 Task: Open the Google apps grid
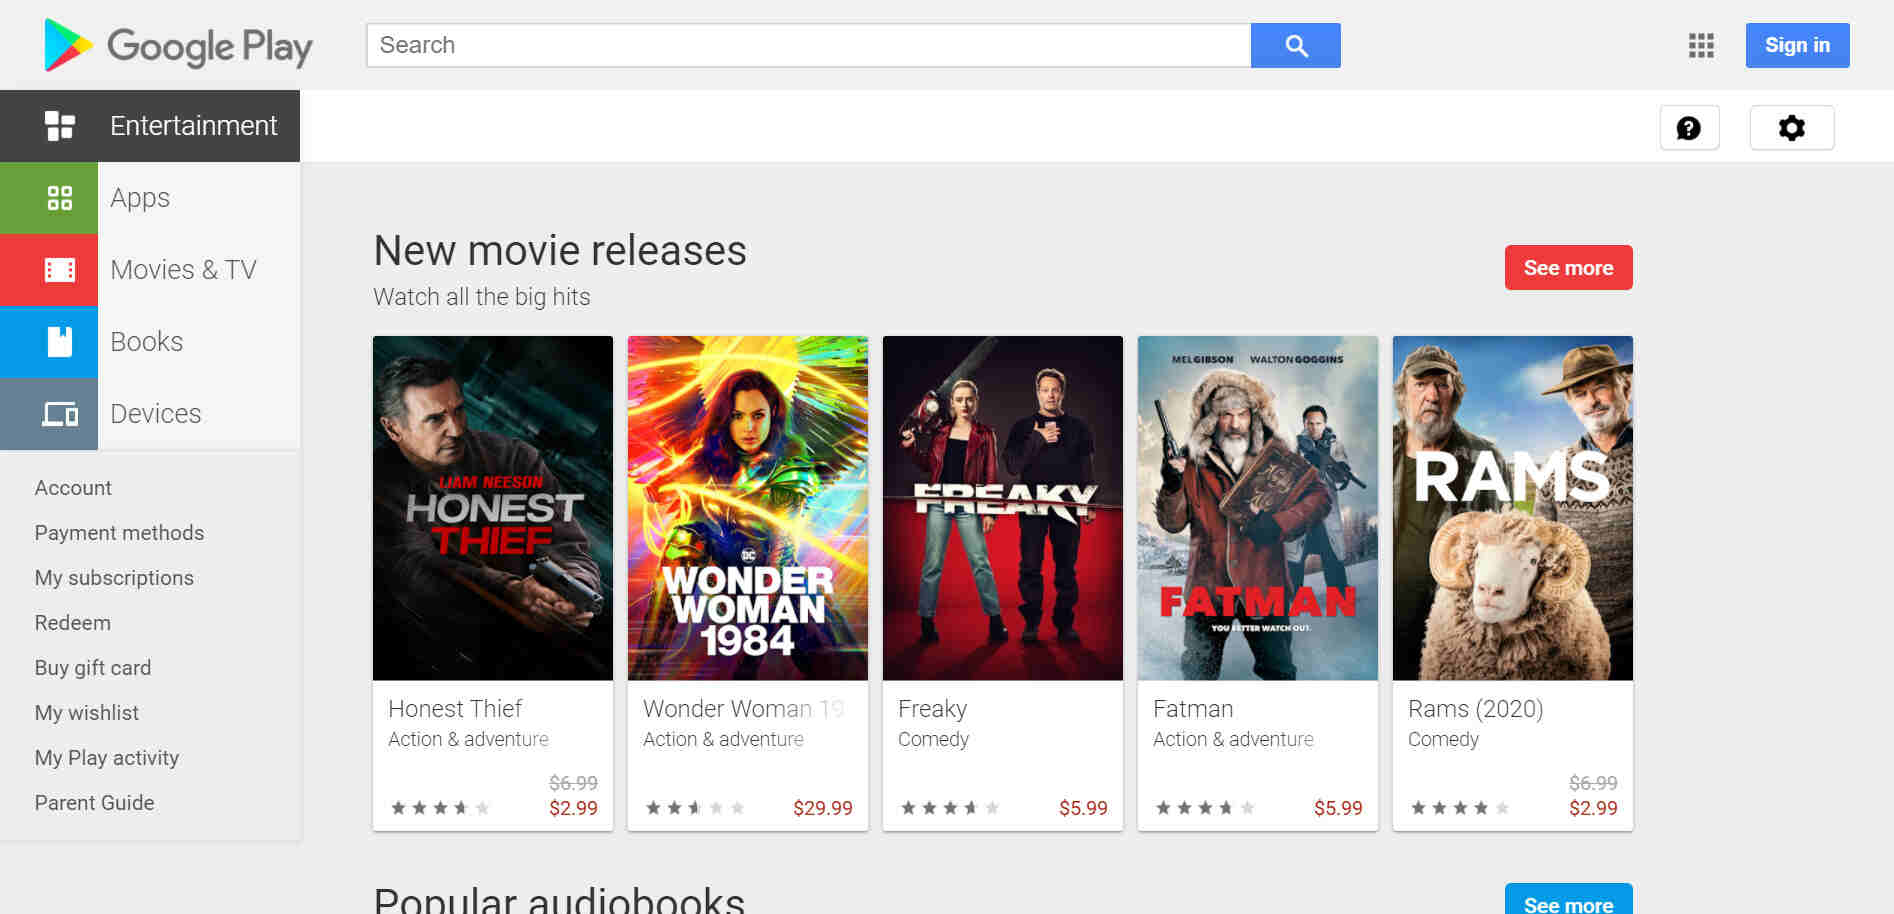pos(1701,46)
